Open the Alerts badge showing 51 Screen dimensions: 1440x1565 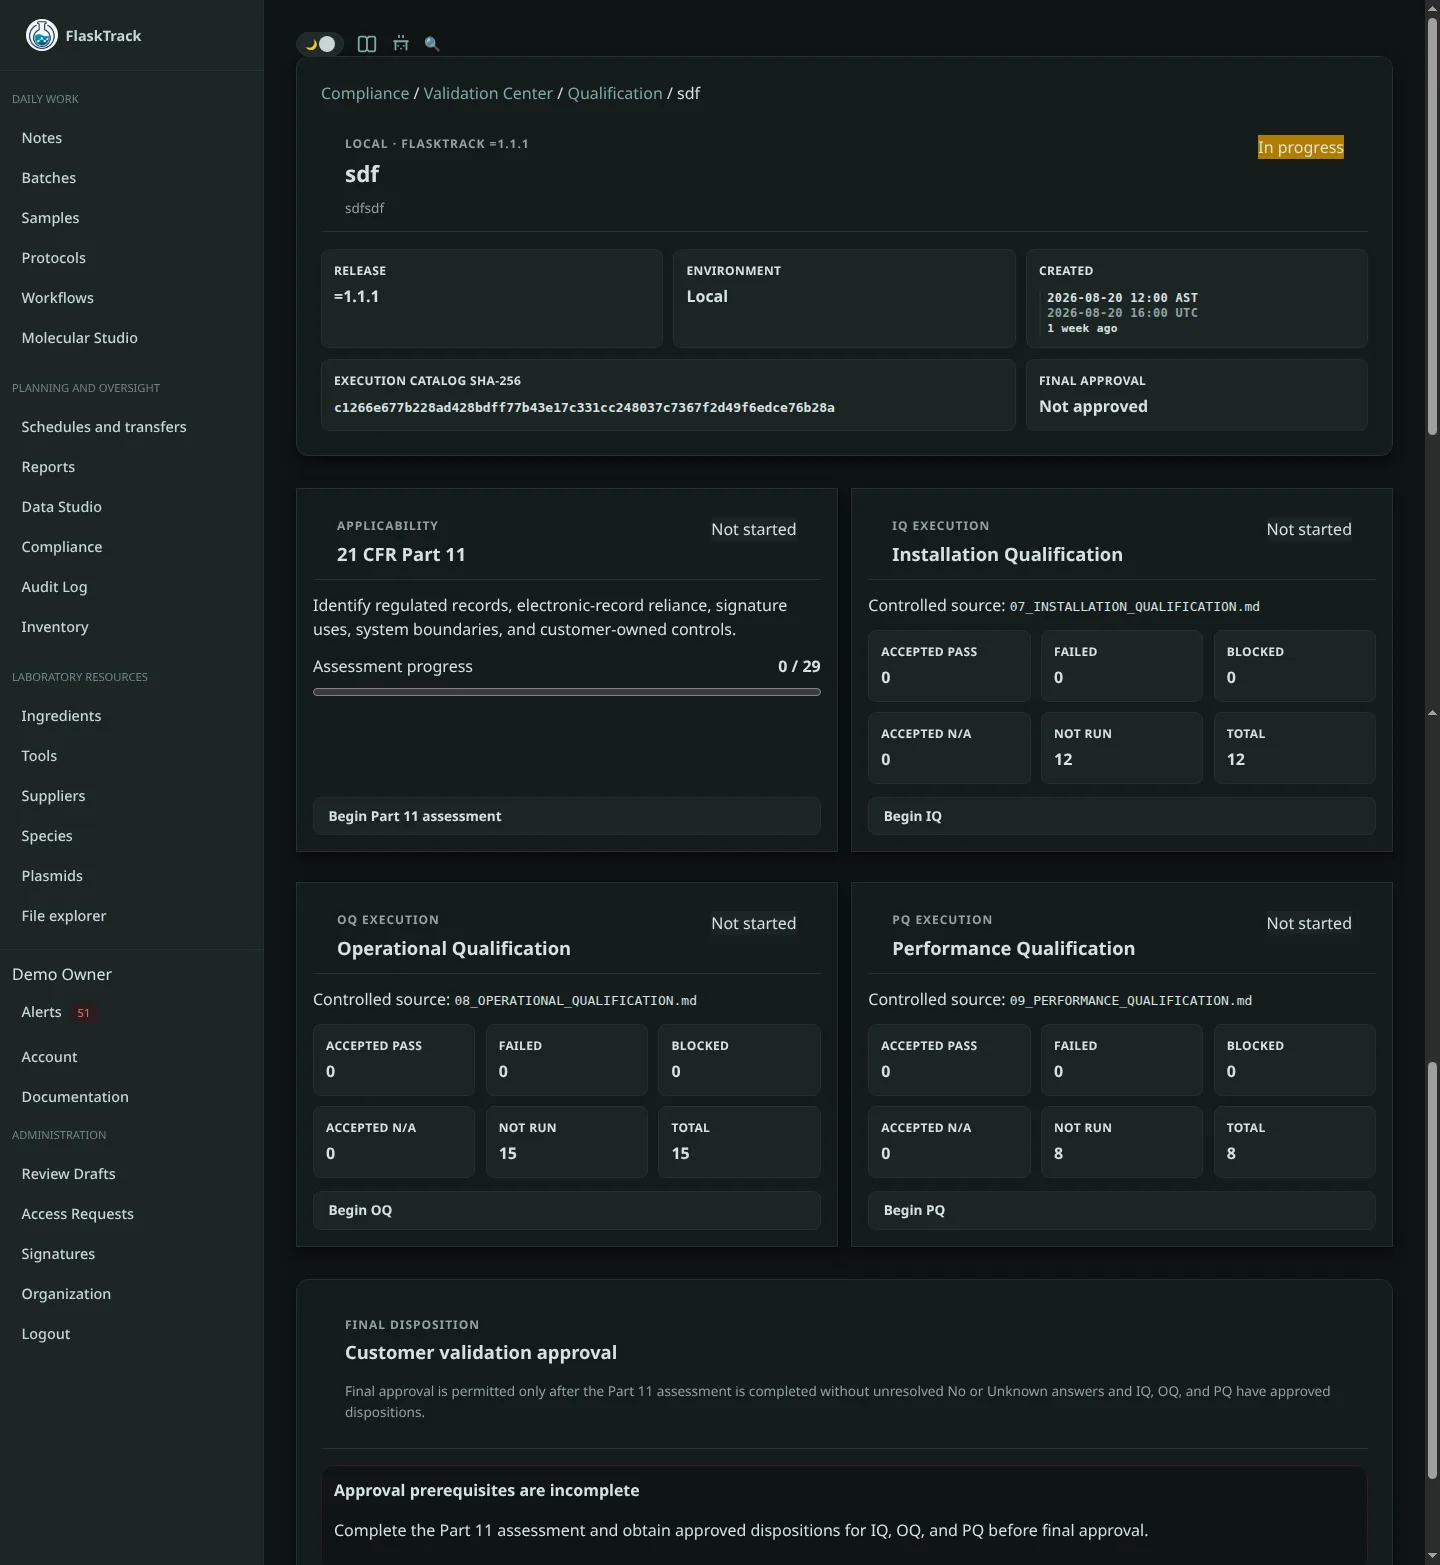coord(84,1013)
